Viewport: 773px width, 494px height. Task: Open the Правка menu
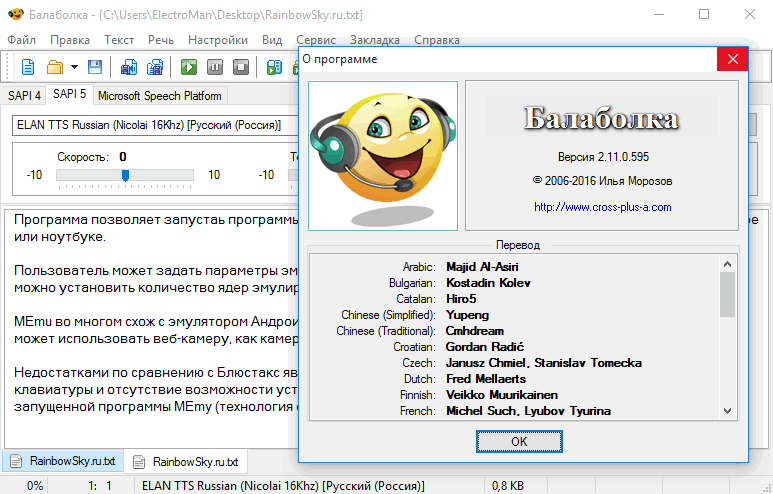click(x=70, y=40)
